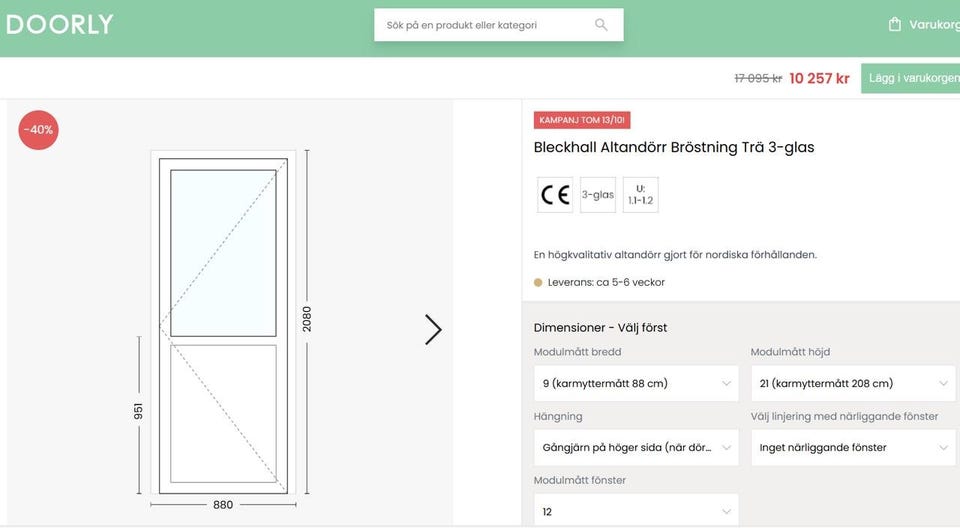This screenshot has width=960, height=528.
Task: Expand Modulmått fönster dropdown
Action: click(636, 511)
